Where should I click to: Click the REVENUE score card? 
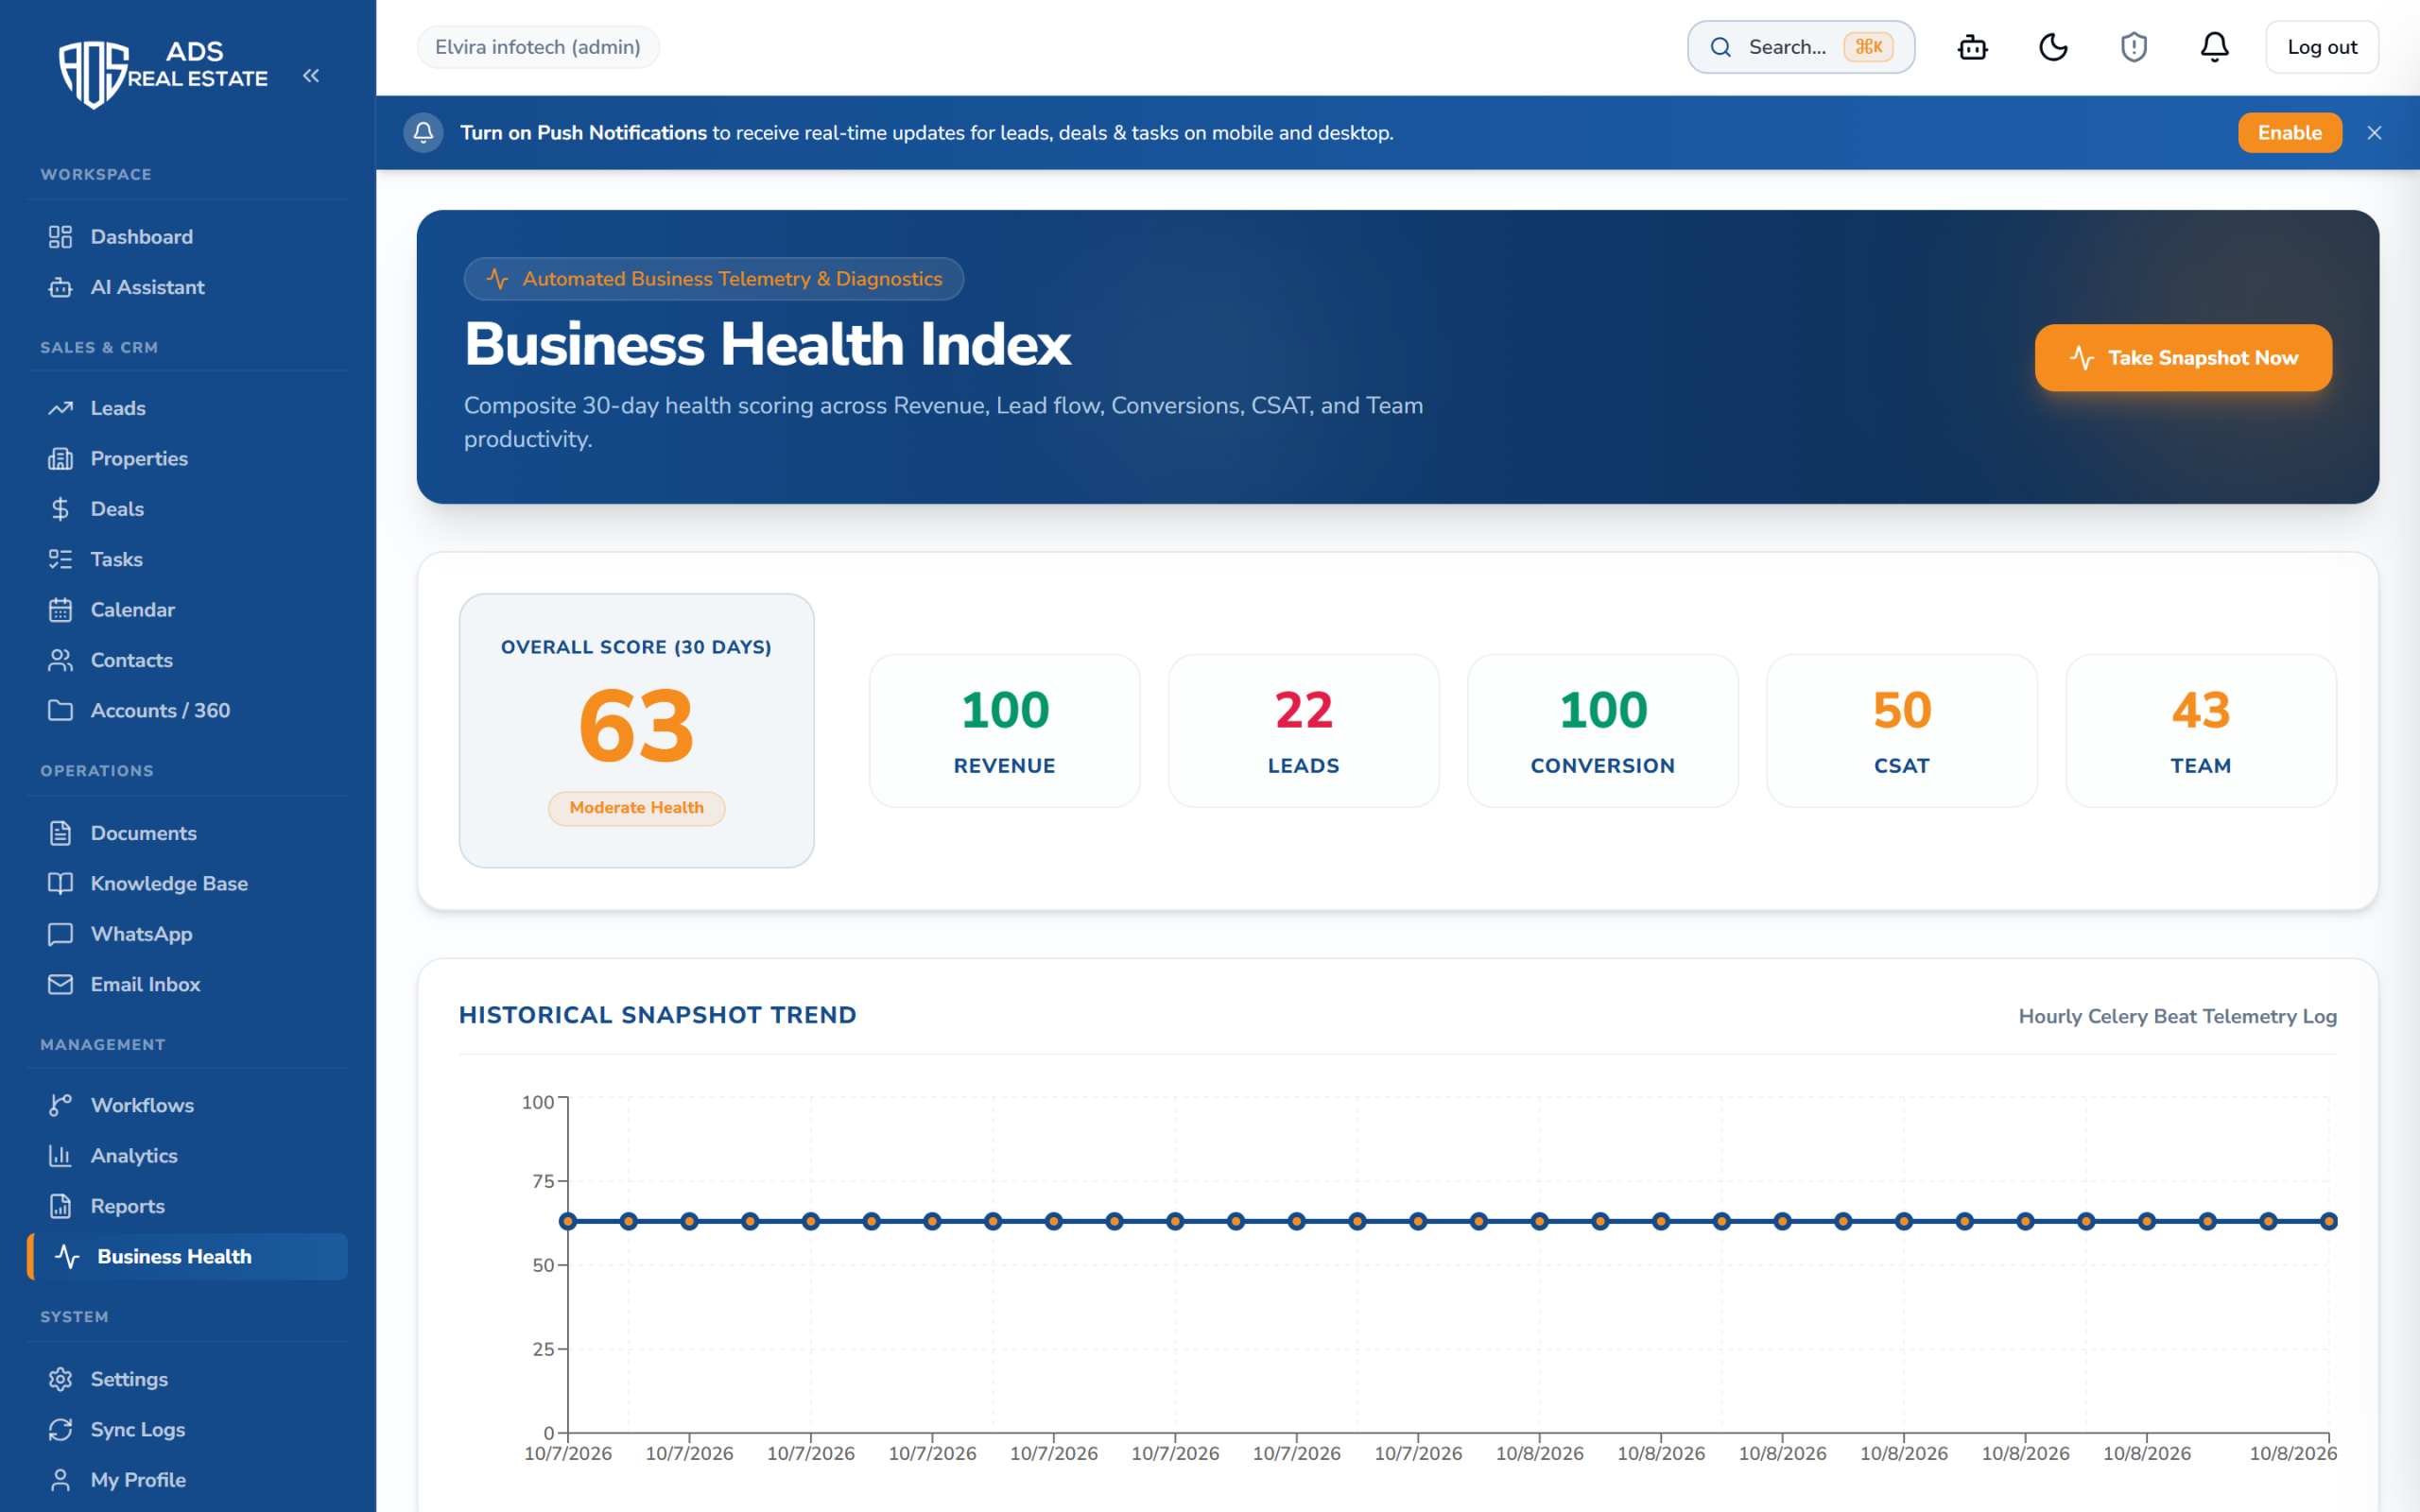[x=1004, y=731]
